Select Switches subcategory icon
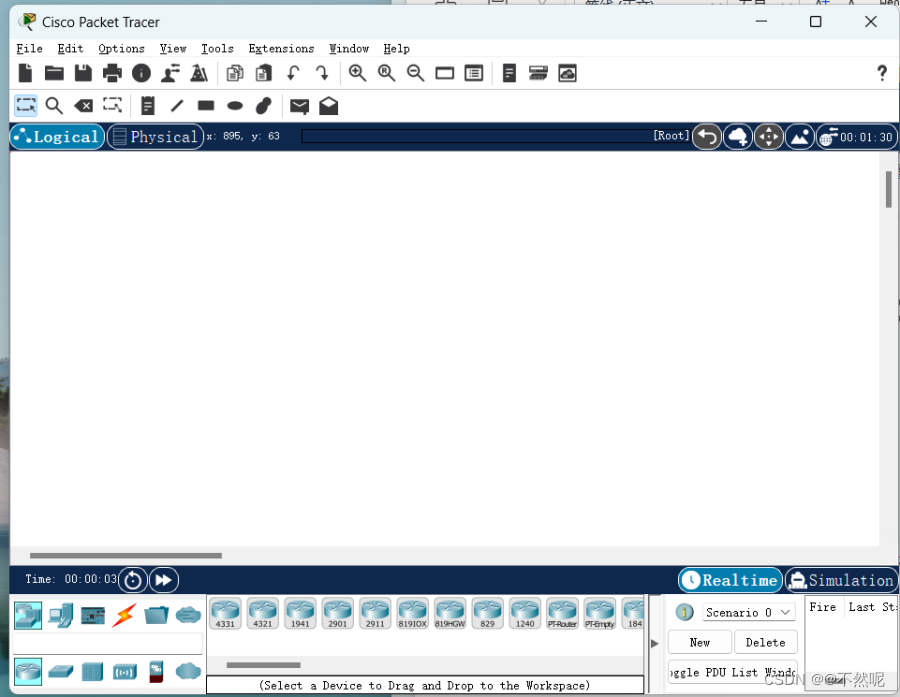 click(60, 671)
